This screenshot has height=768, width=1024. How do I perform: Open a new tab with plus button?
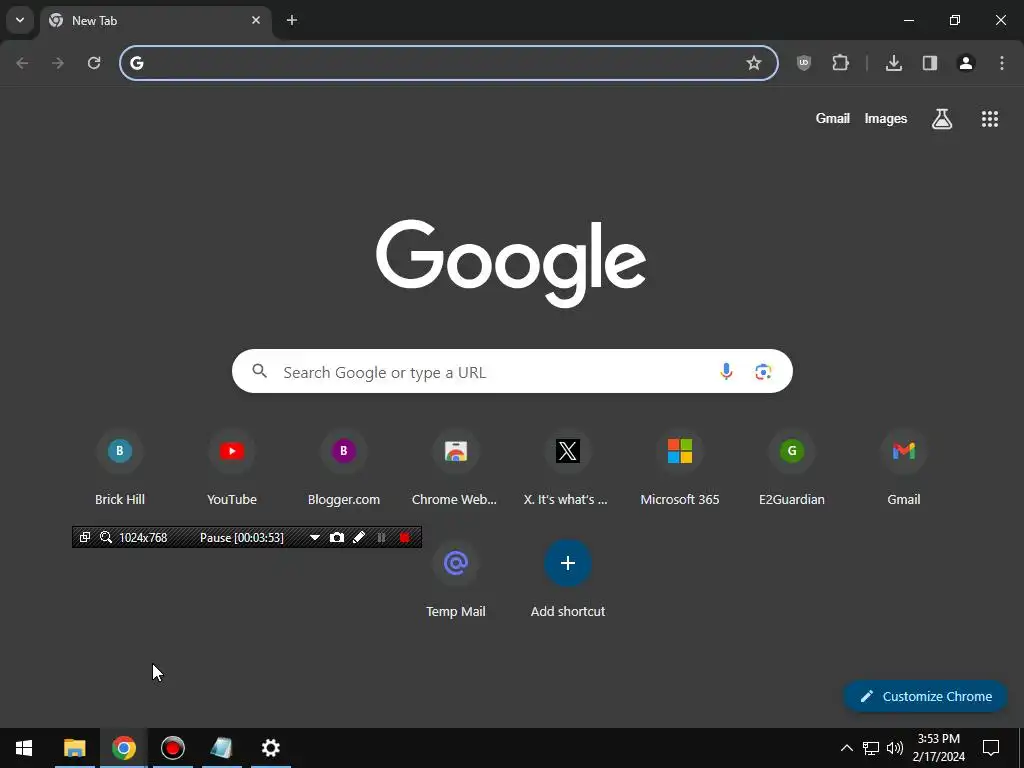tap(292, 20)
